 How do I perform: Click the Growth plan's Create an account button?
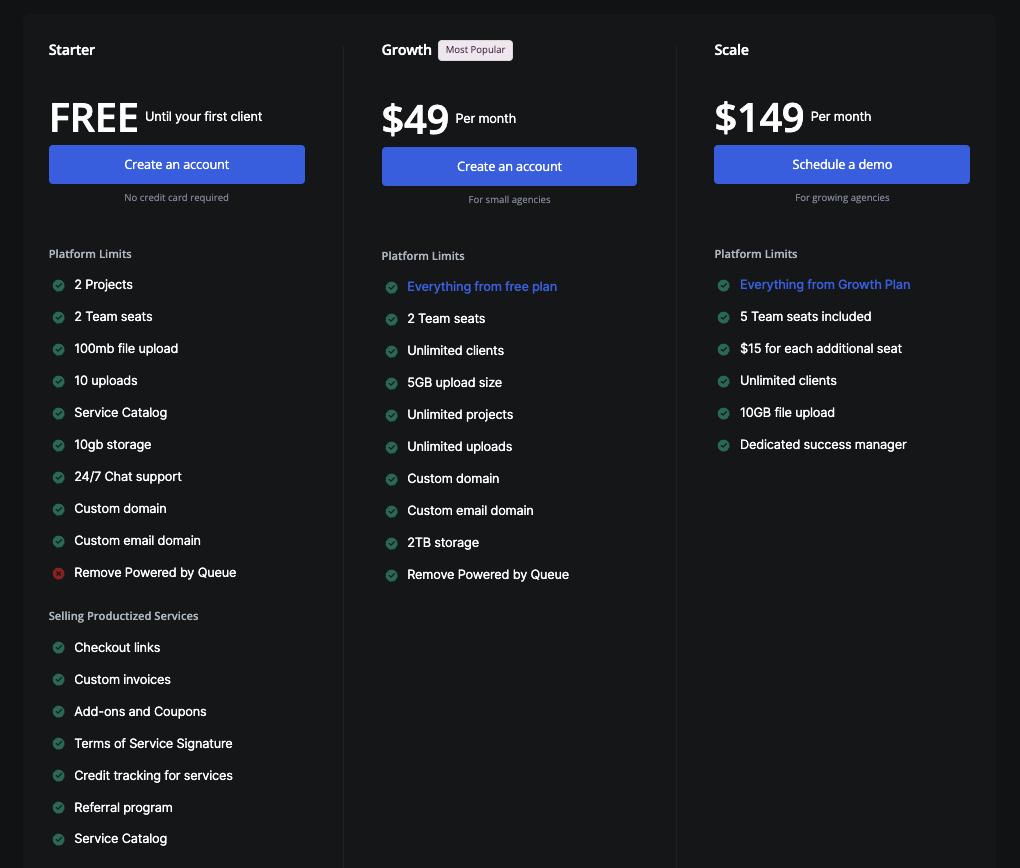[509, 167]
